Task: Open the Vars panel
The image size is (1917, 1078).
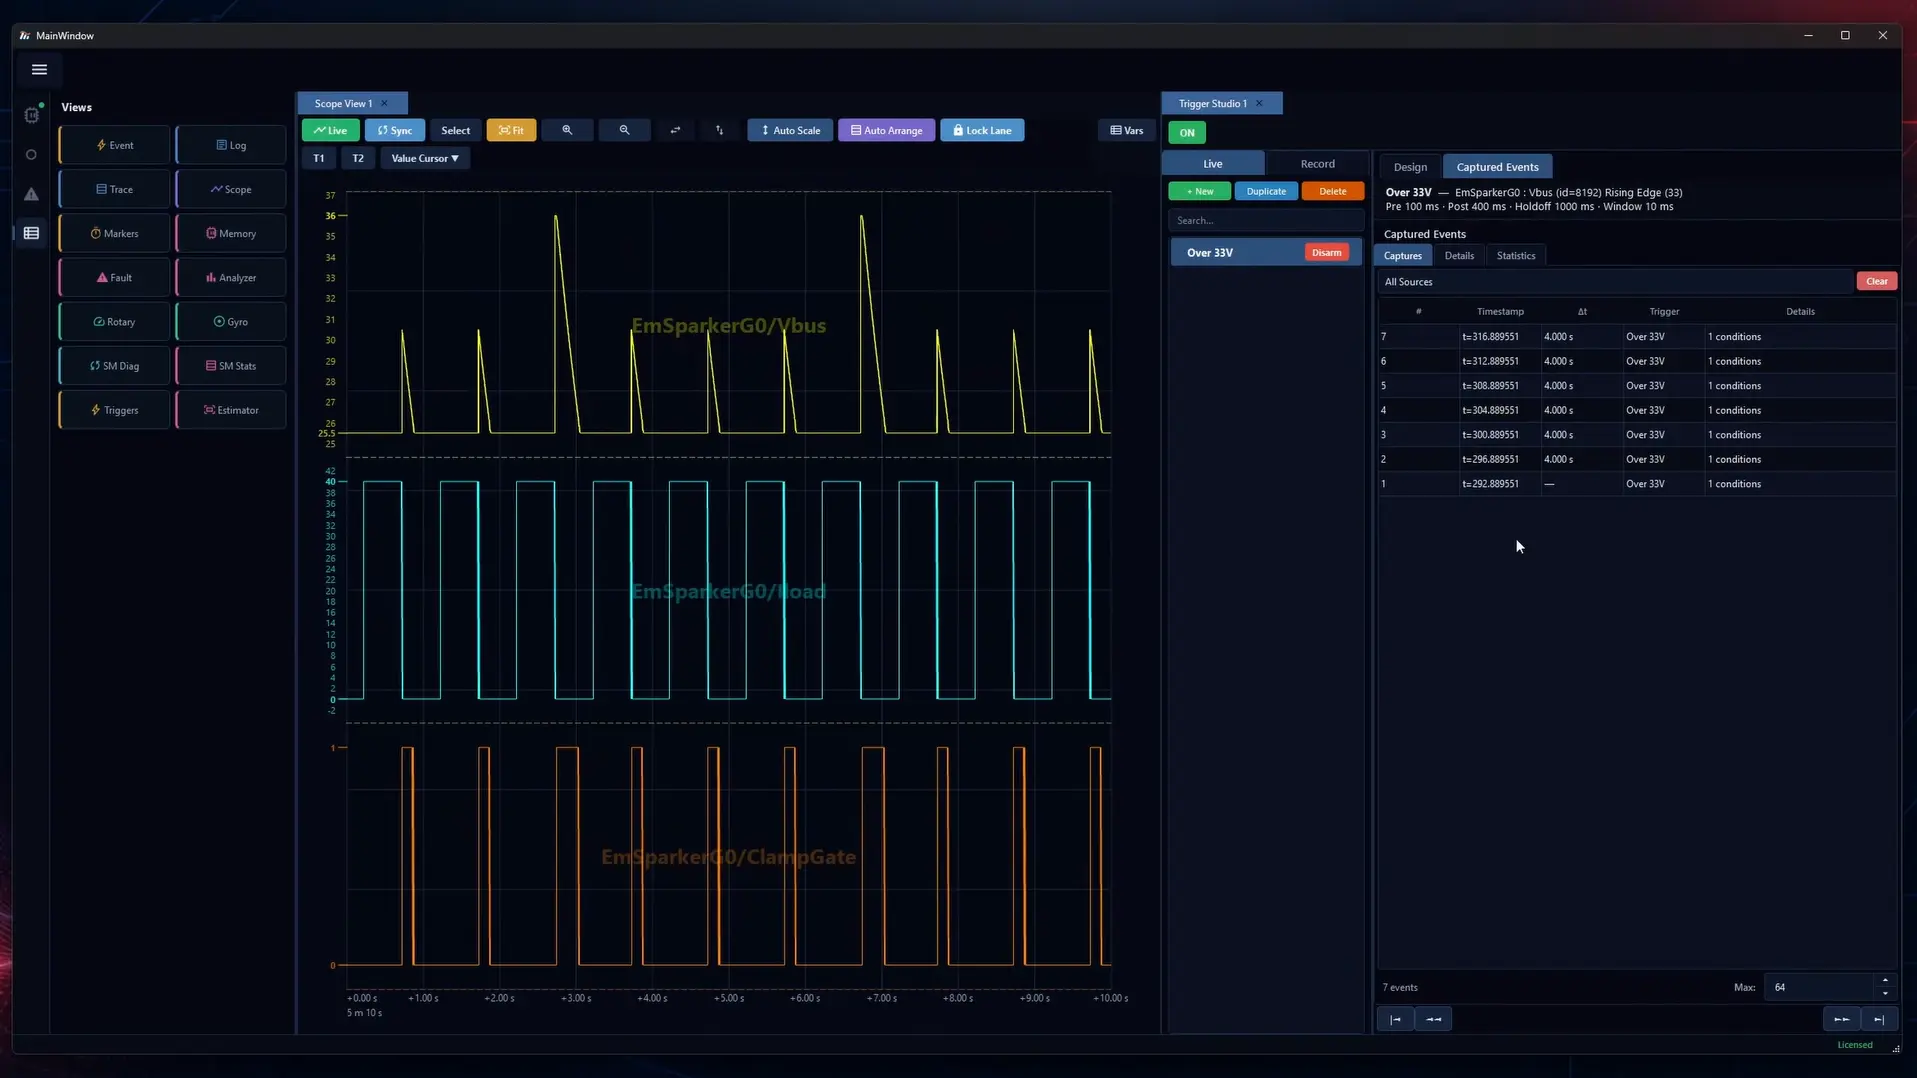Action: point(1127,130)
